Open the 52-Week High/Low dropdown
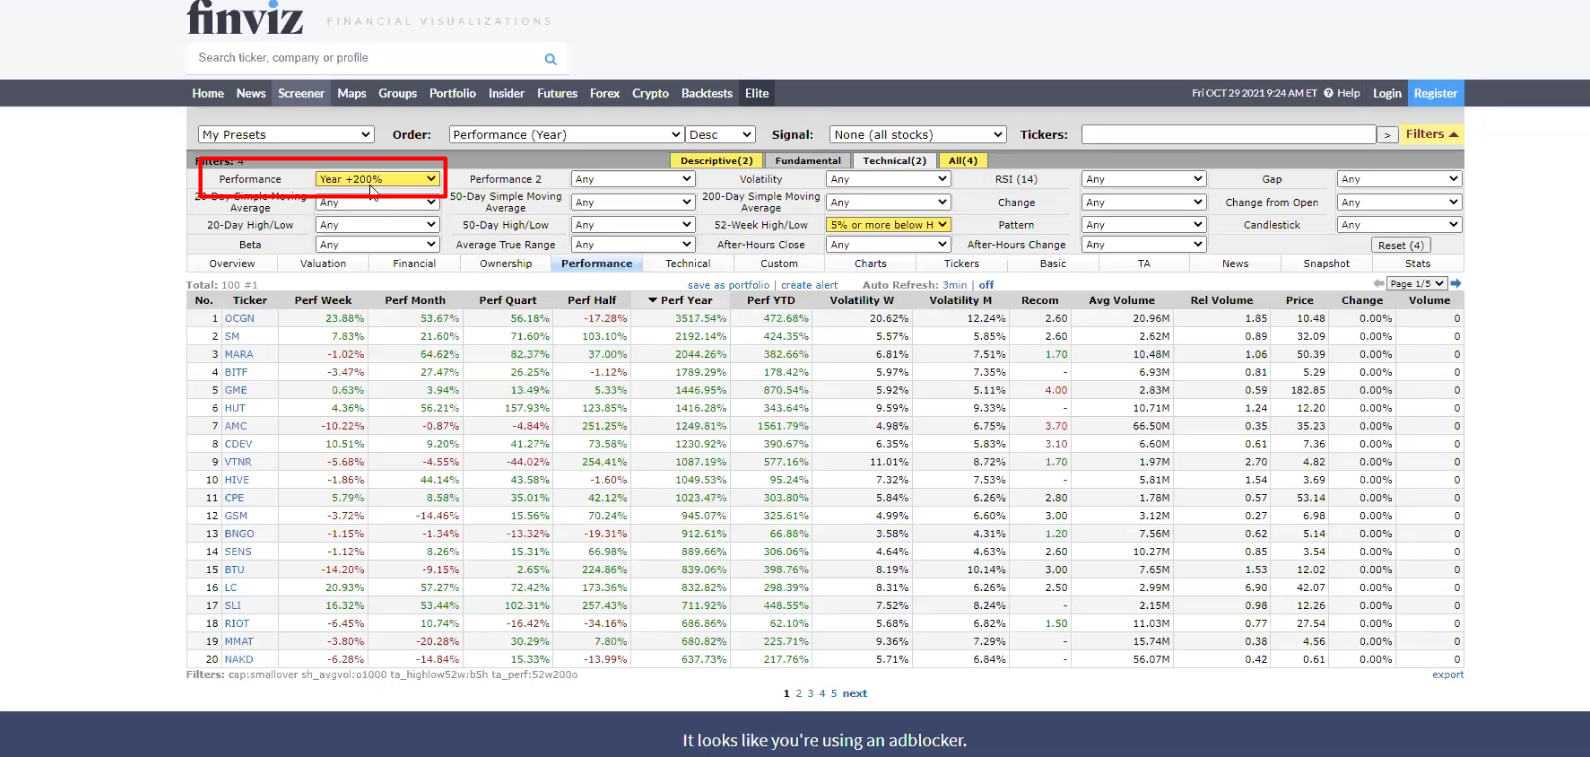The image size is (1590, 757). 888,225
